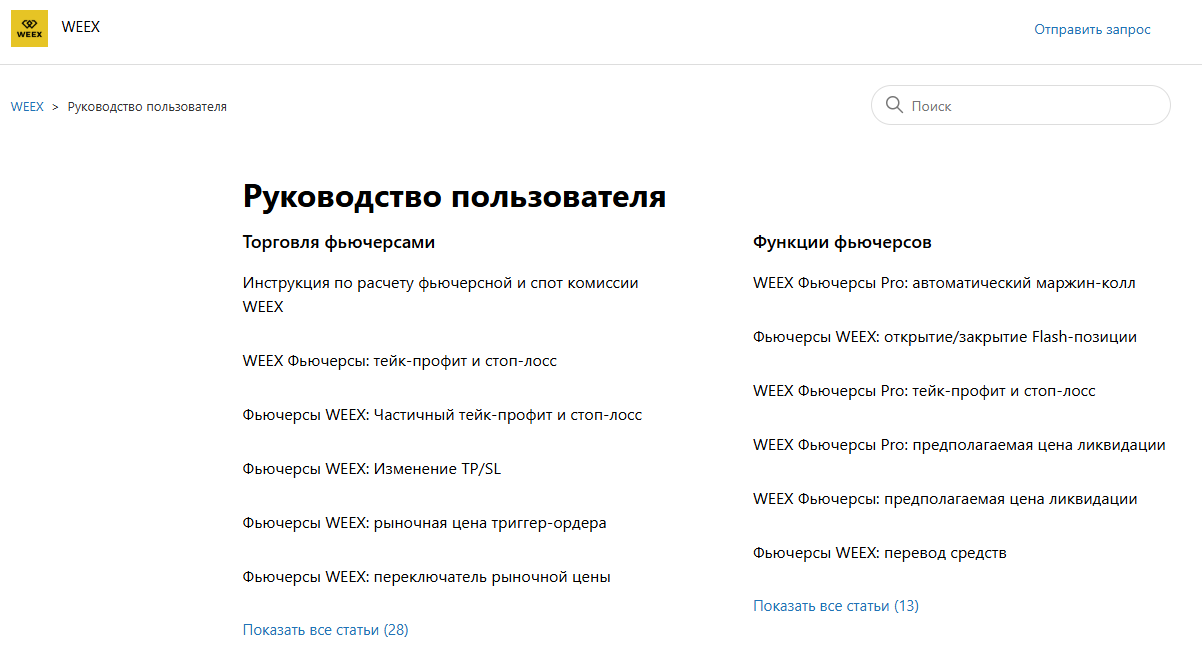Open Фьючерсы WEEX: Изменение TP/SL article
The width and height of the screenshot is (1202, 668).
click(x=372, y=469)
